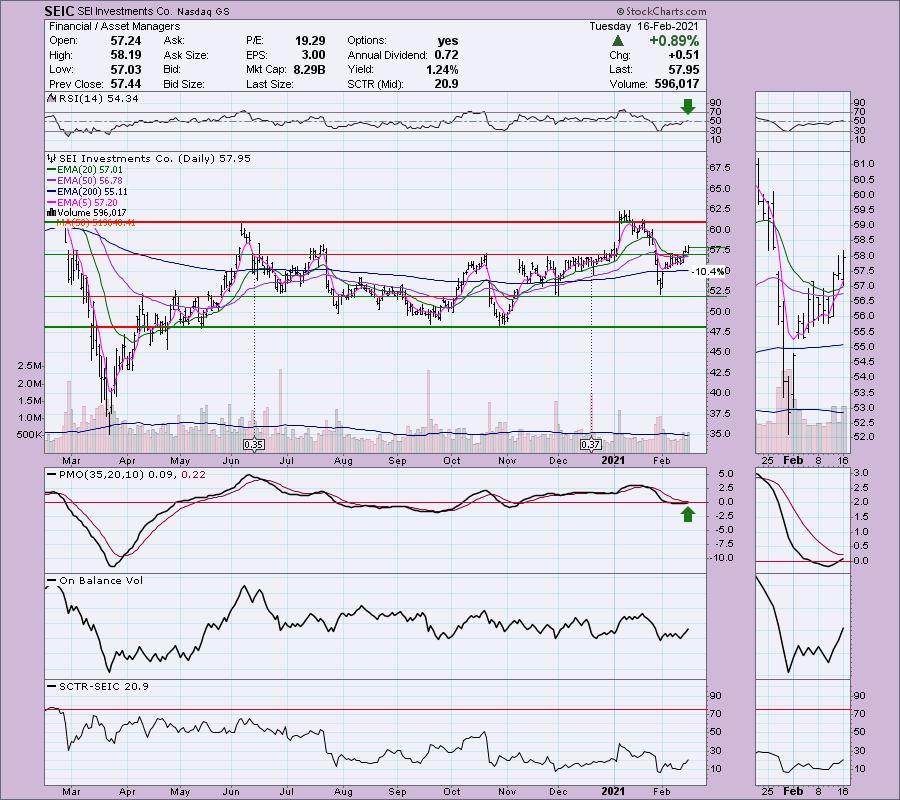Image resolution: width=900 pixels, height=800 pixels.
Task: Click the Last price 57.95
Action: 684,69
